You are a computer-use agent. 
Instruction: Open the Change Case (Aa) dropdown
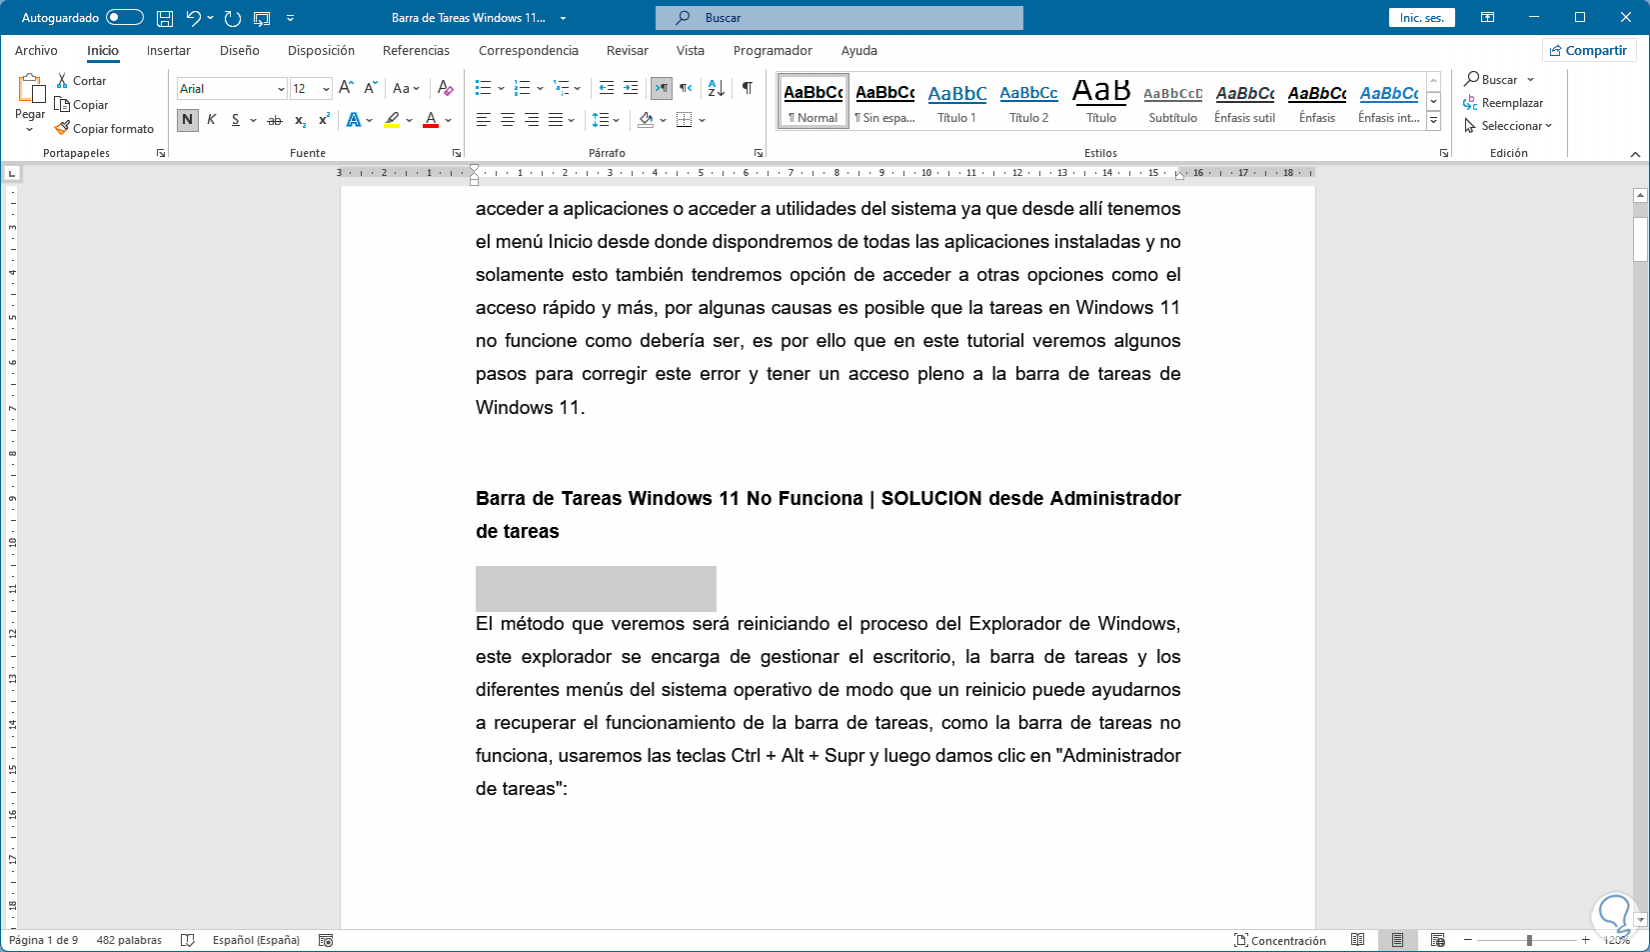(406, 88)
